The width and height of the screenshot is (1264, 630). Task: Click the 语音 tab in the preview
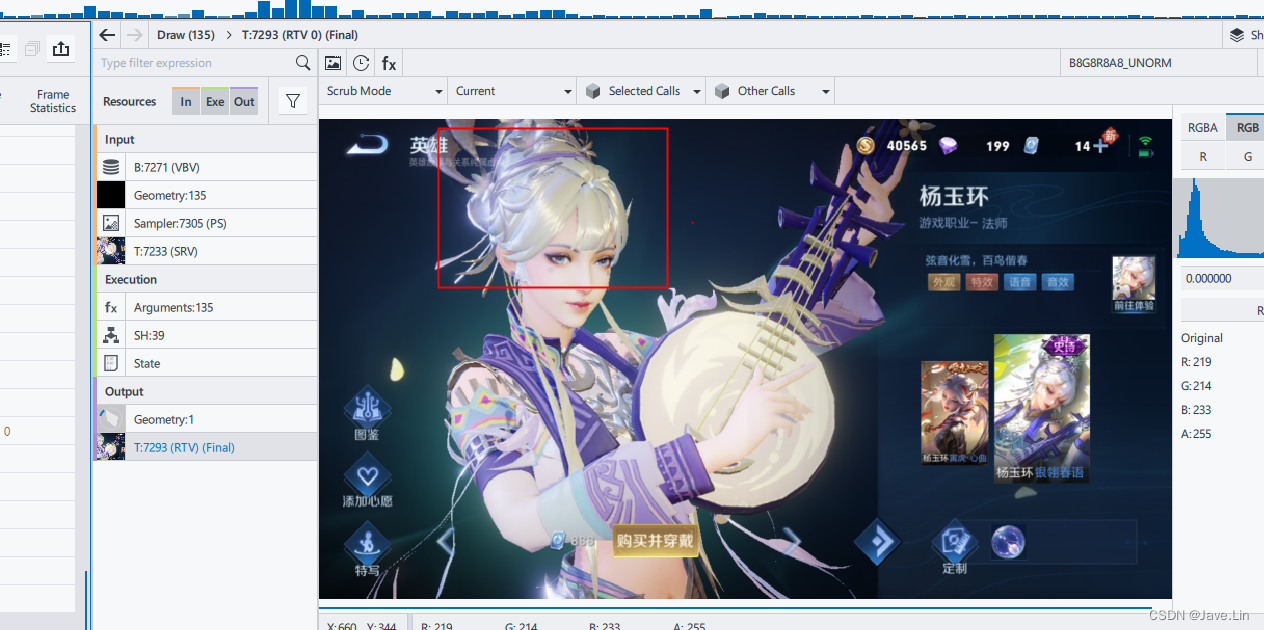tap(1020, 282)
